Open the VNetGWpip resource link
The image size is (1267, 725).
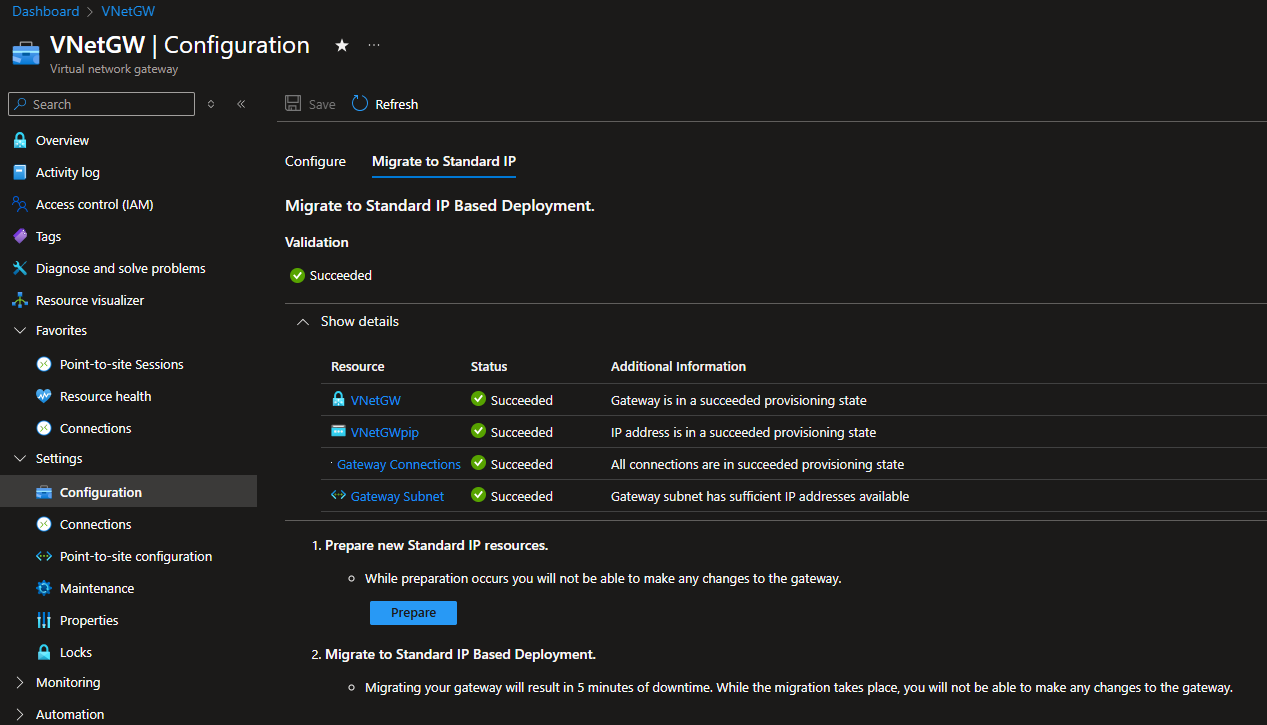pyautogui.click(x=382, y=431)
